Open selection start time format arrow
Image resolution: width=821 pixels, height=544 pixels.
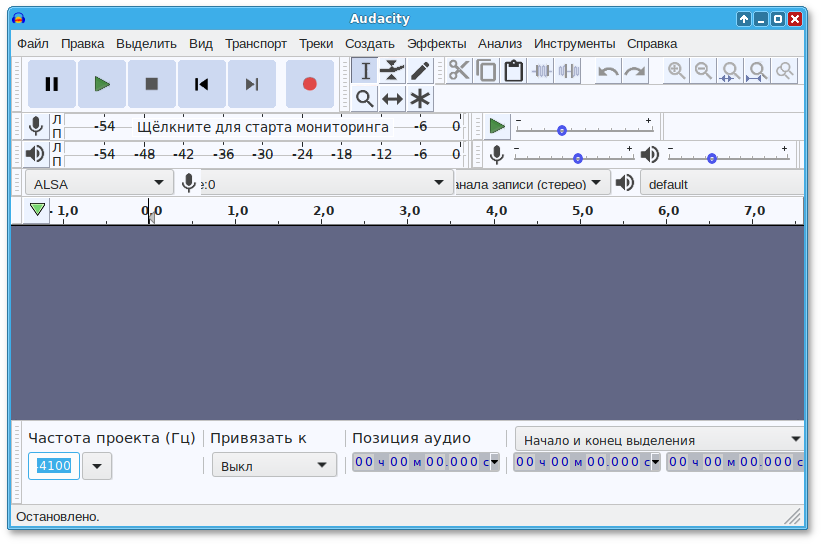[656, 462]
